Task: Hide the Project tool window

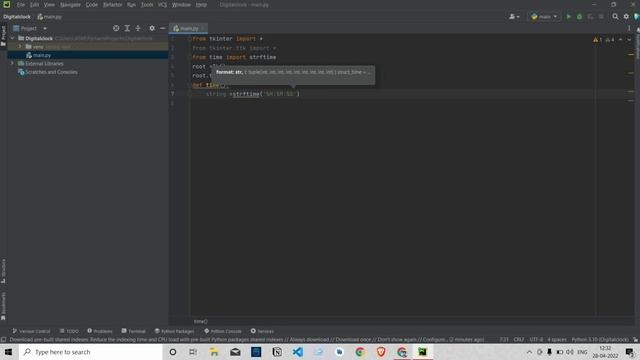Action: (162, 28)
